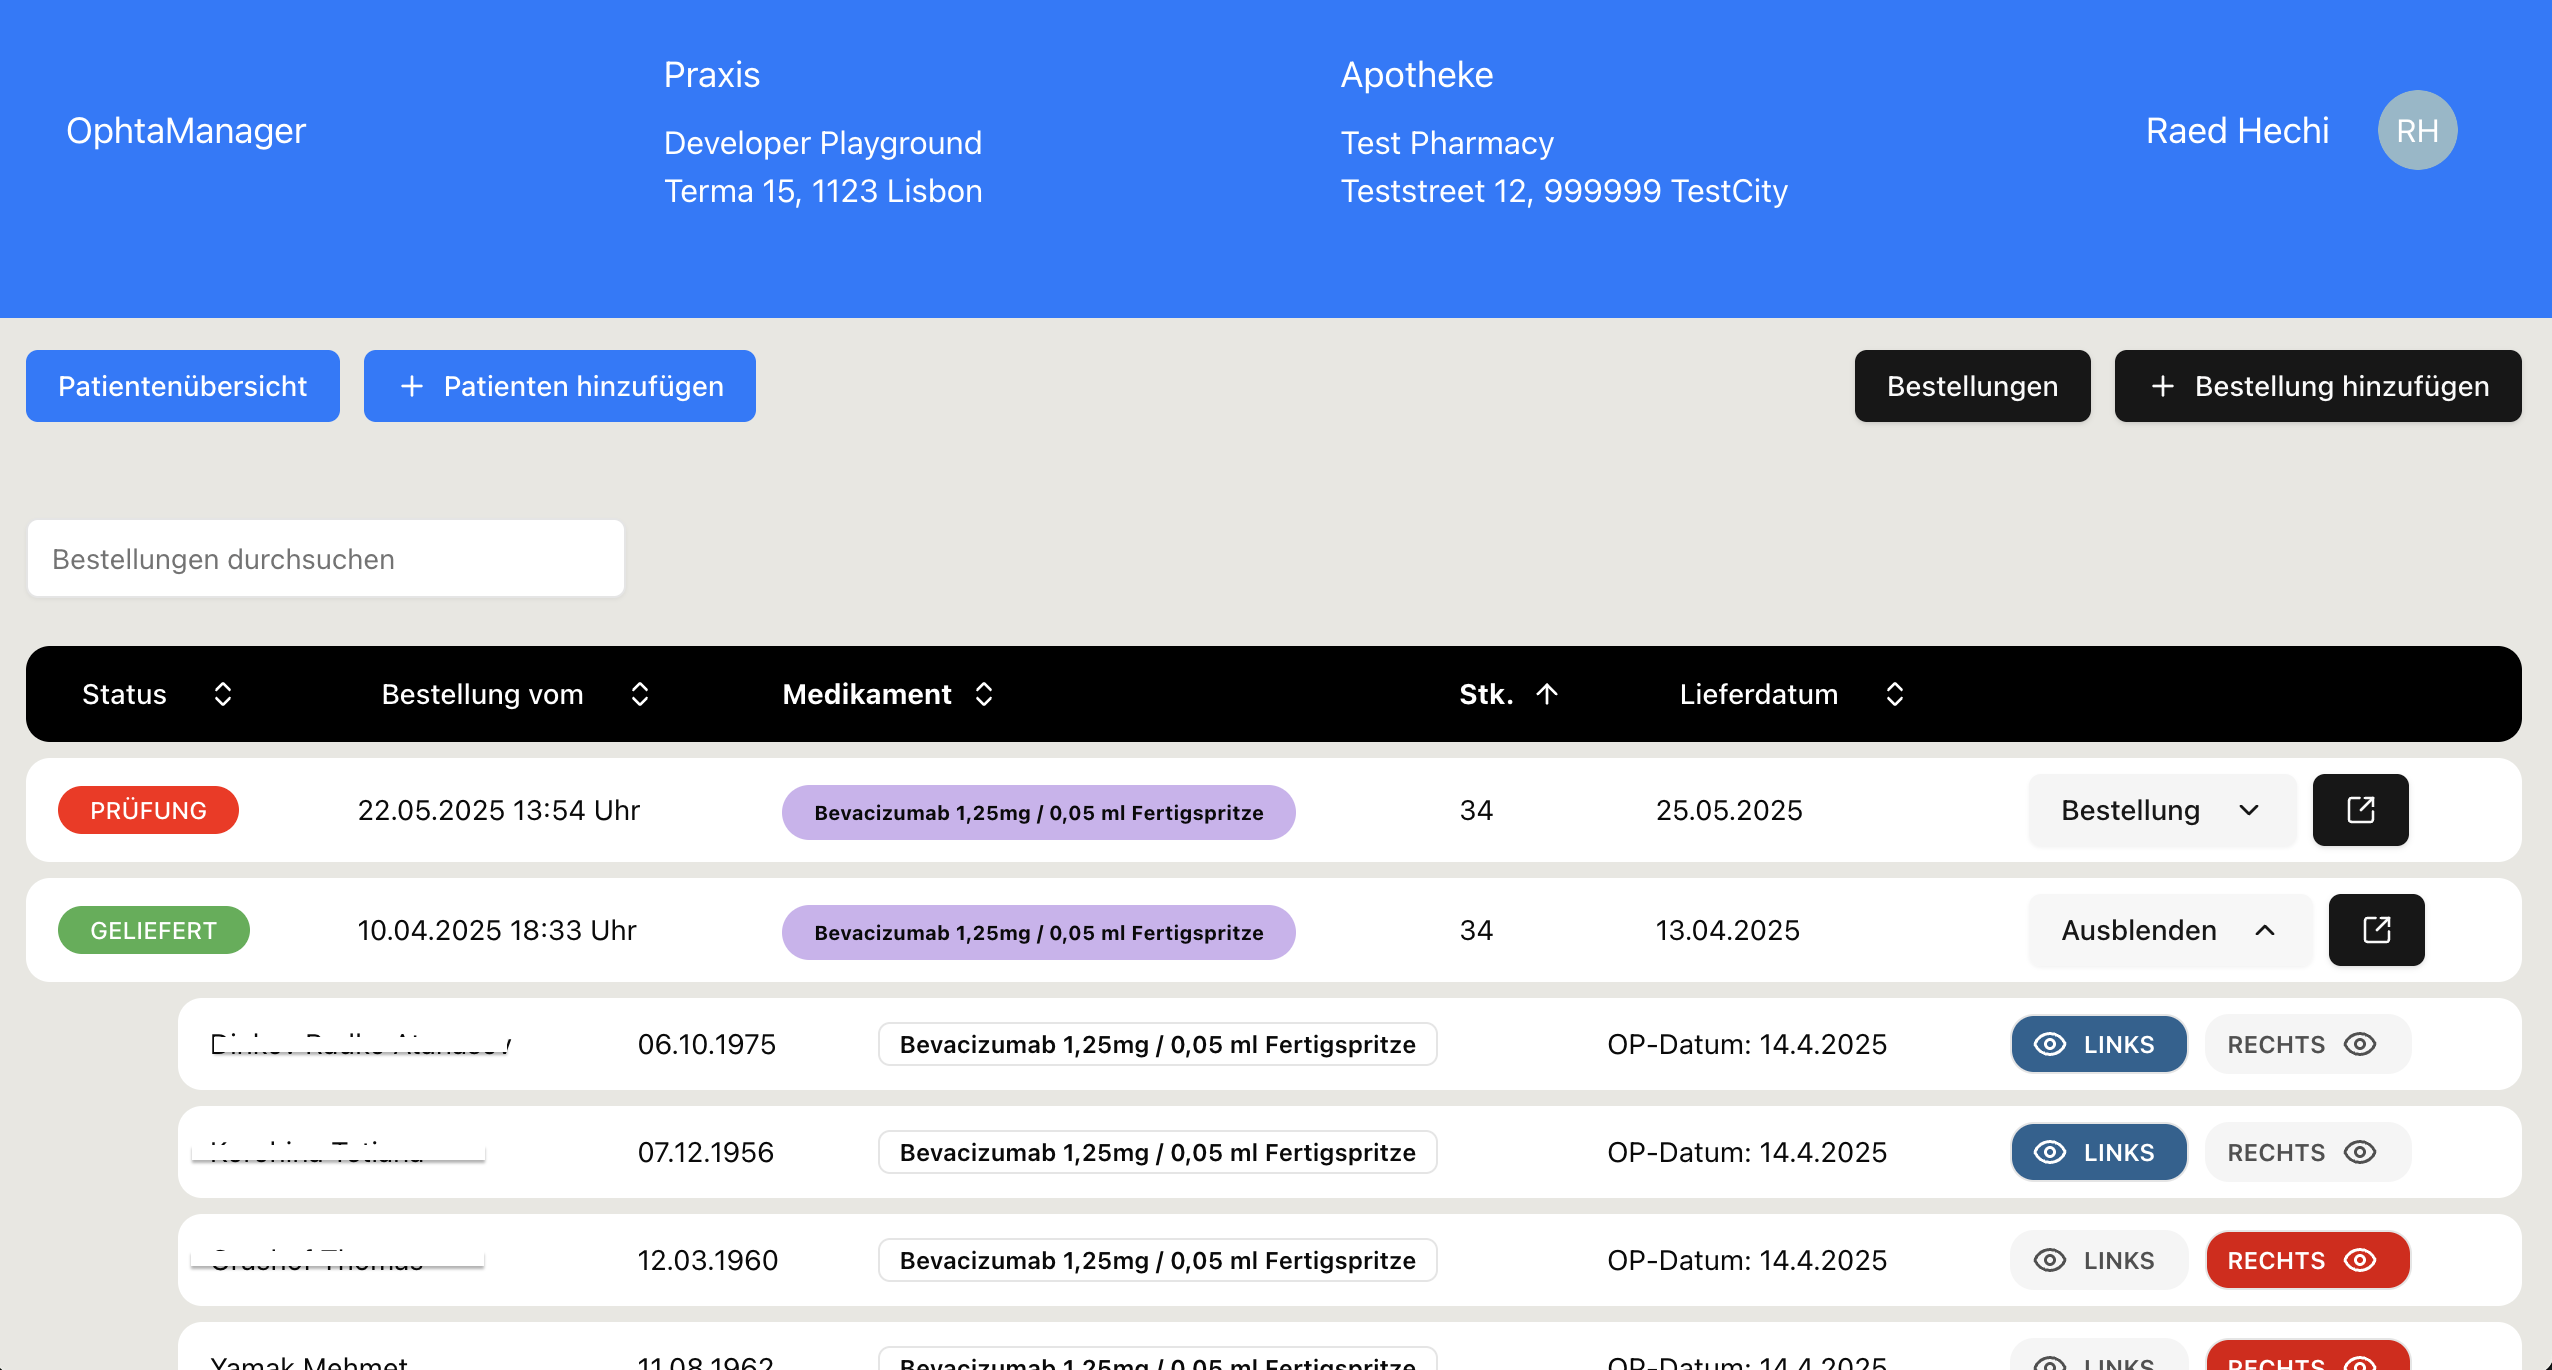Sort table by Status column arrows

coord(223,694)
